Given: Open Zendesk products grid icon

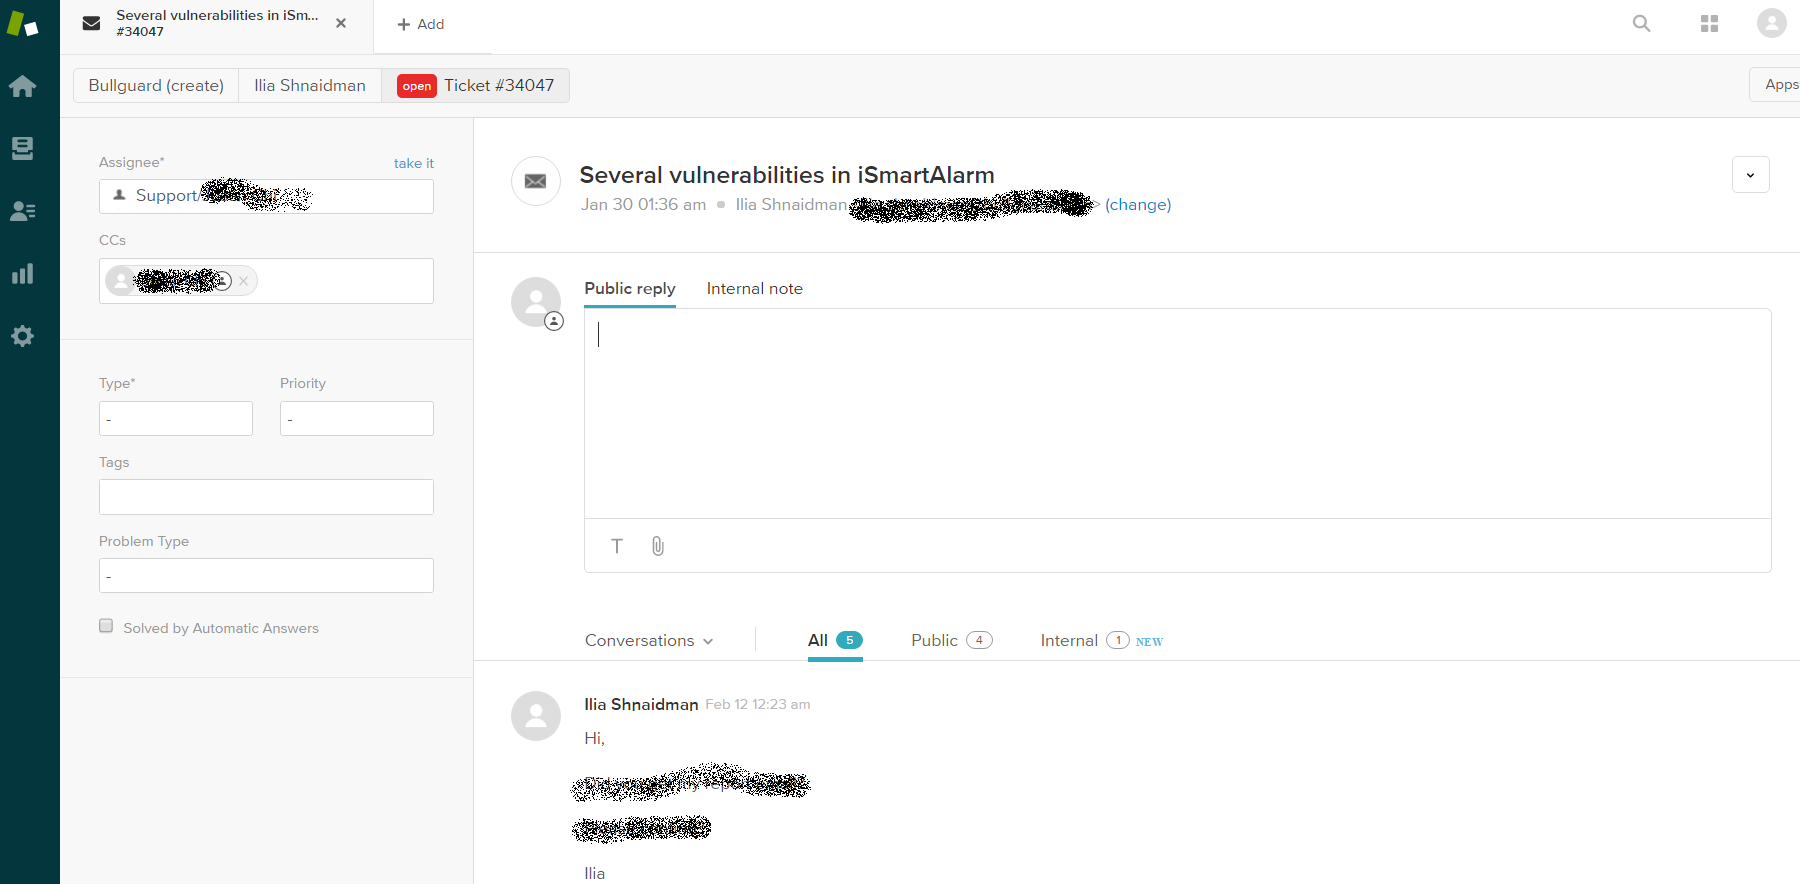Looking at the screenshot, I should click(x=1709, y=23).
